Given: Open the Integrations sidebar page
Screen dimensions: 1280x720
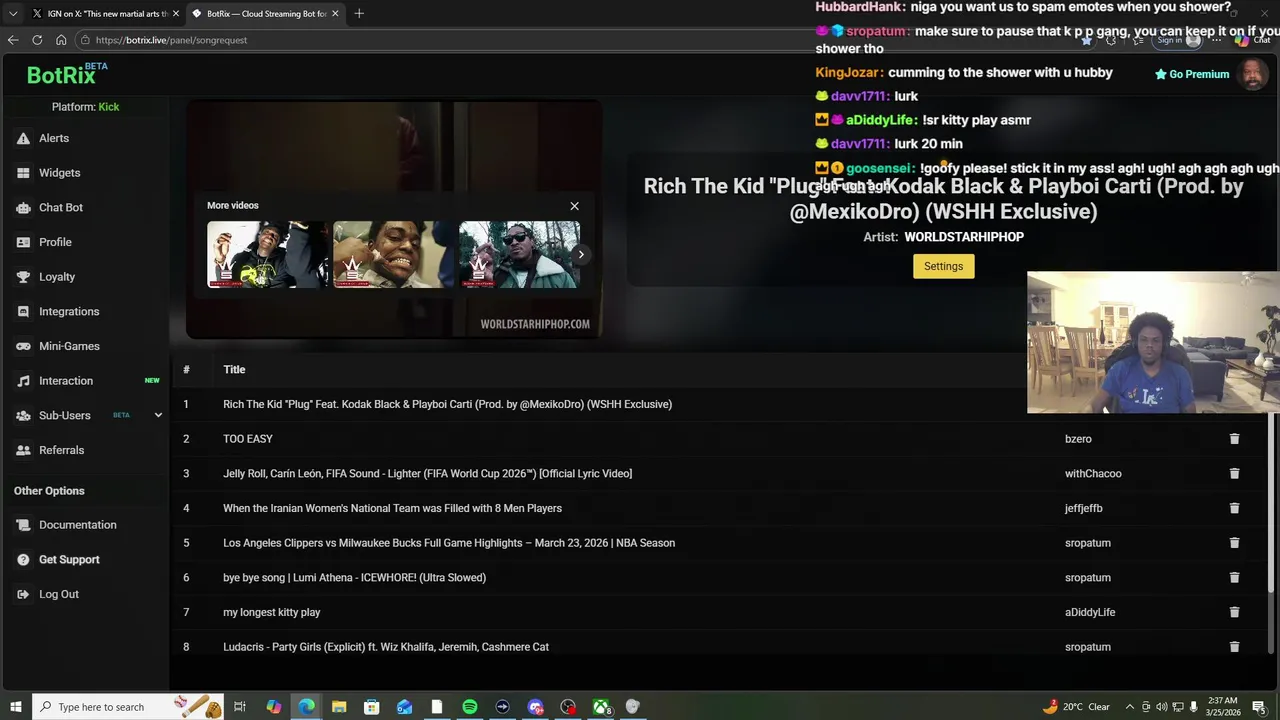Looking at the screenshot, I should tap(69, 311).
